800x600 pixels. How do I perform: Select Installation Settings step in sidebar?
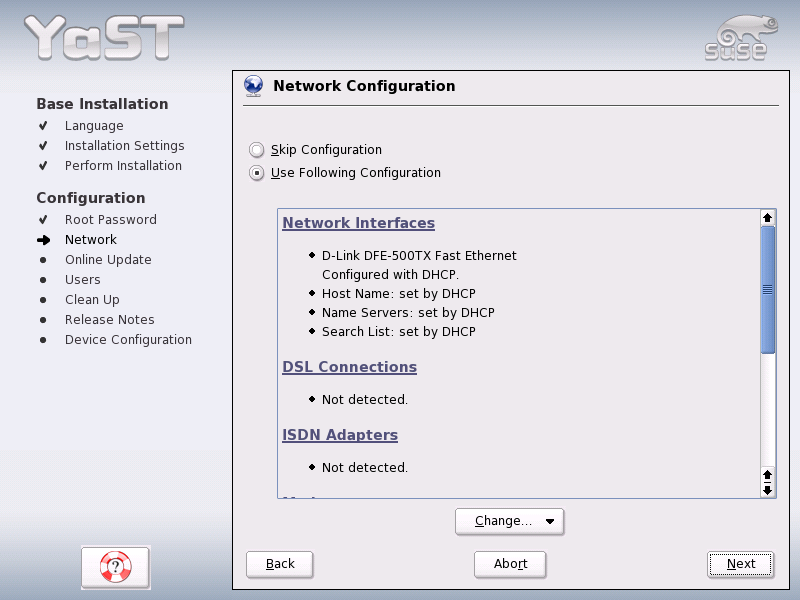point(124,145)
